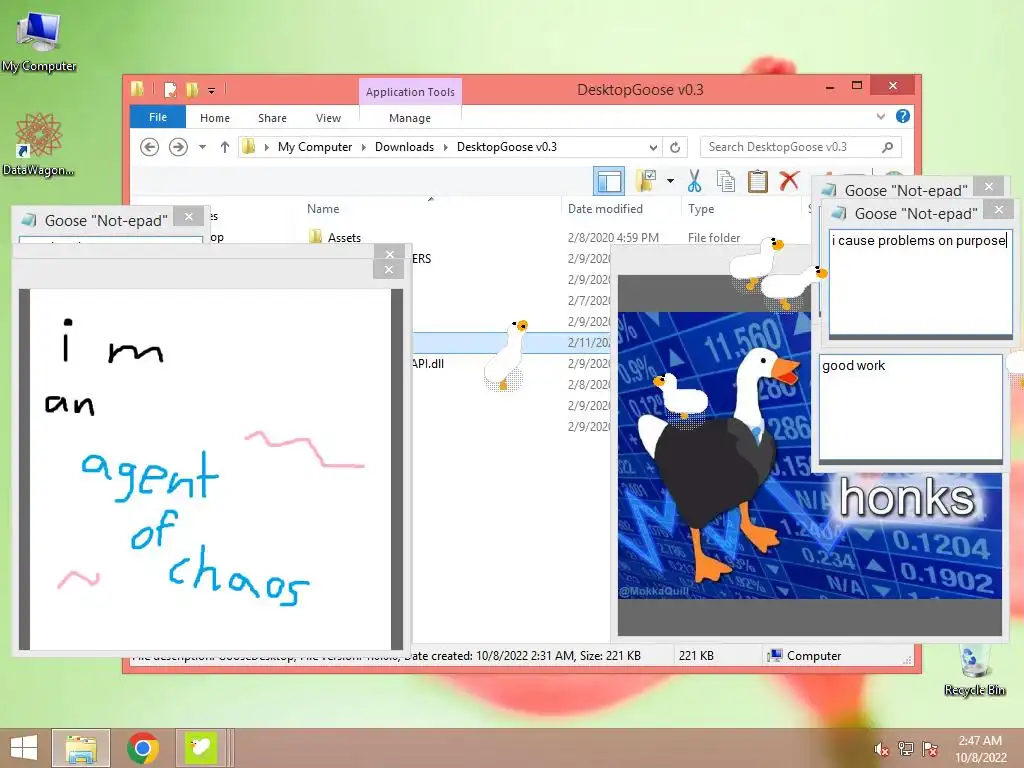Click the red Delete X icon

coord(790,180)
